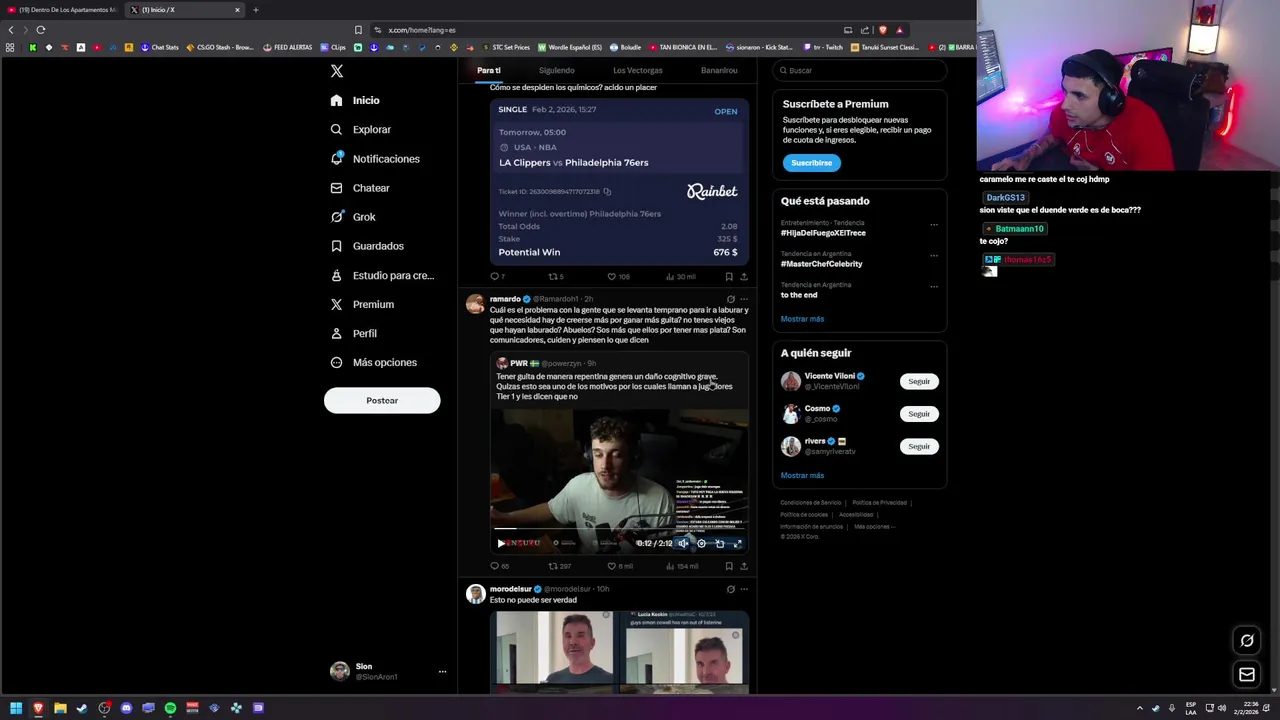Open Más opciones menu
The image size is (1280, 720).
[x=373, y=362]
